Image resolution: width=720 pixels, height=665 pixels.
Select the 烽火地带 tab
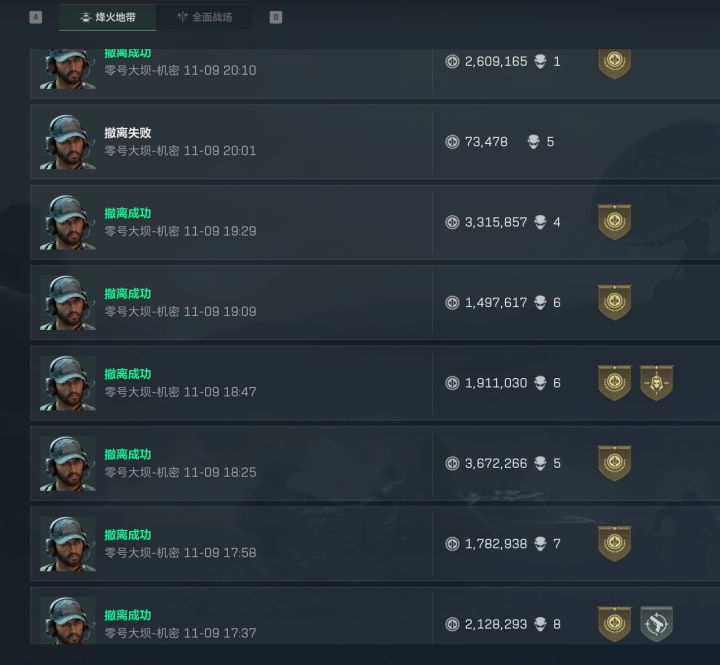[108, 17]
